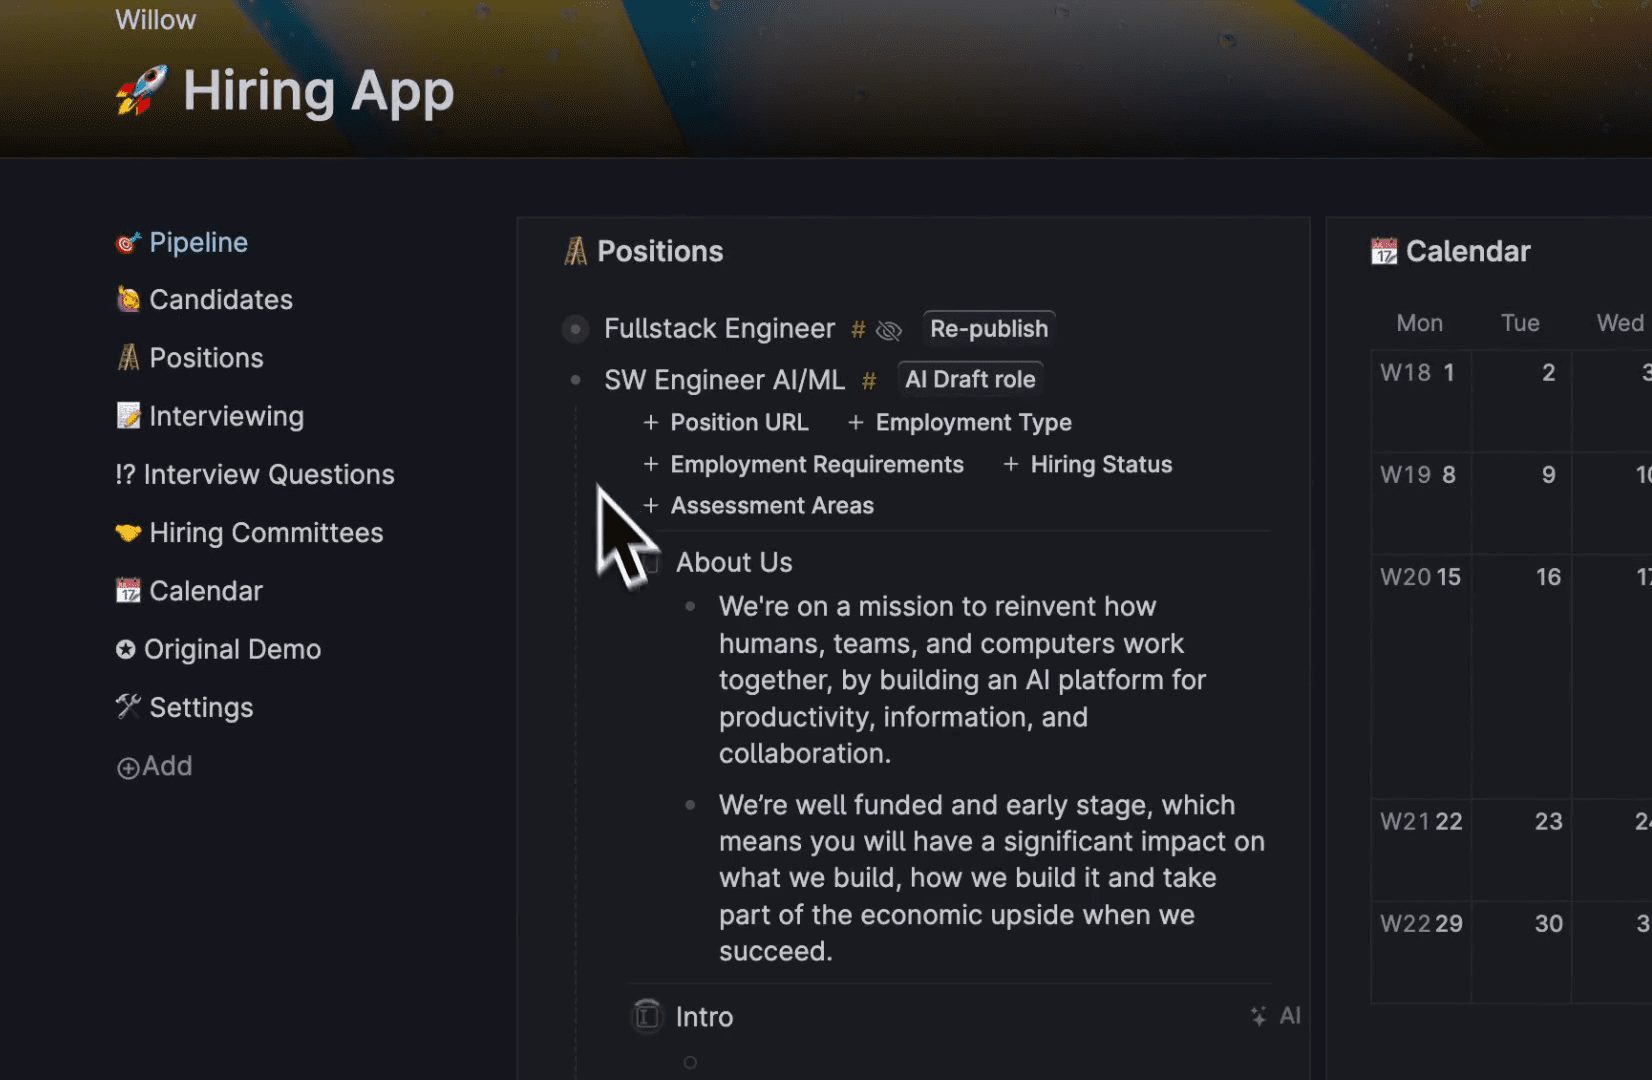The width and height of the screenshot is (1652, 1080).
Task: Click the Re-publish button
Action: (989, 329)
